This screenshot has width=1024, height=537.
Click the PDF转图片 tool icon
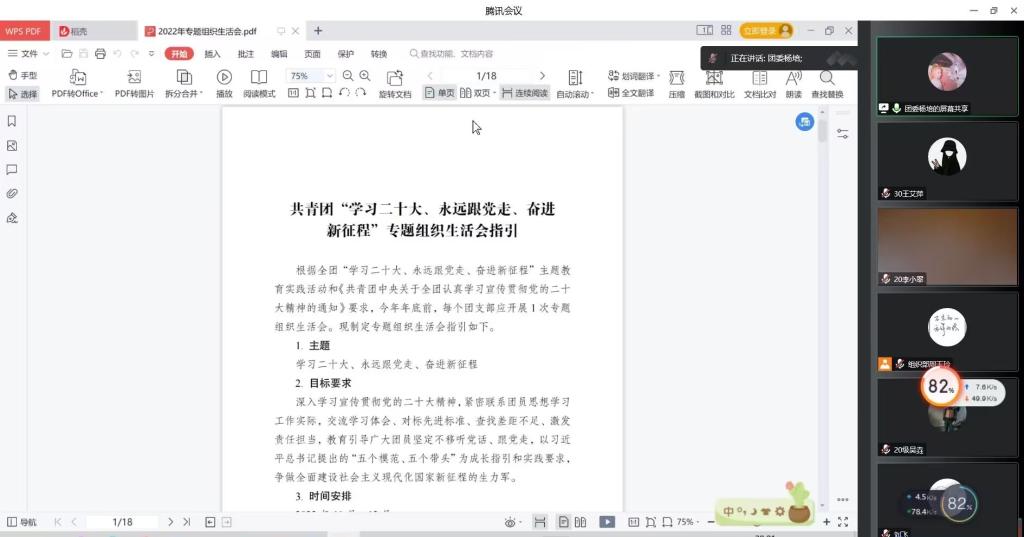134,77
